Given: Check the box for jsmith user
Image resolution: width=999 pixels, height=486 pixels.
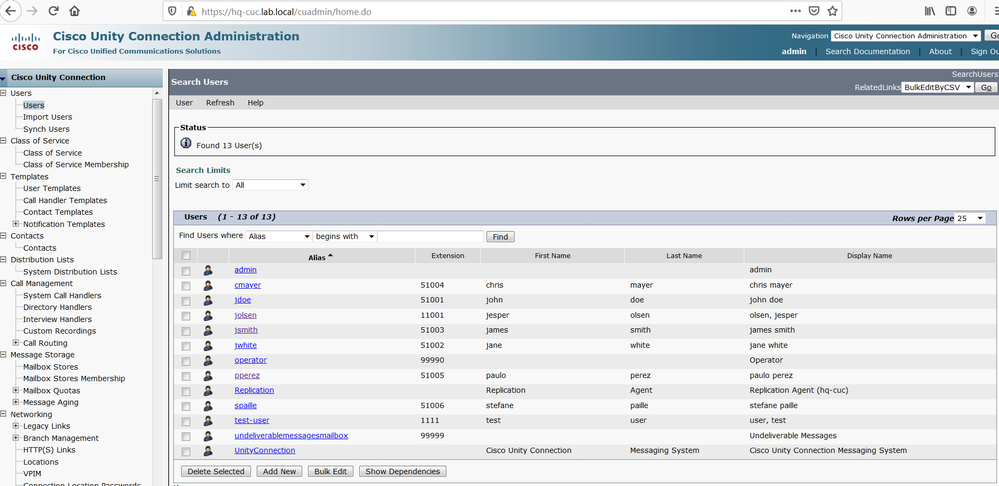Looking at the screenshot, I should 186,331.
